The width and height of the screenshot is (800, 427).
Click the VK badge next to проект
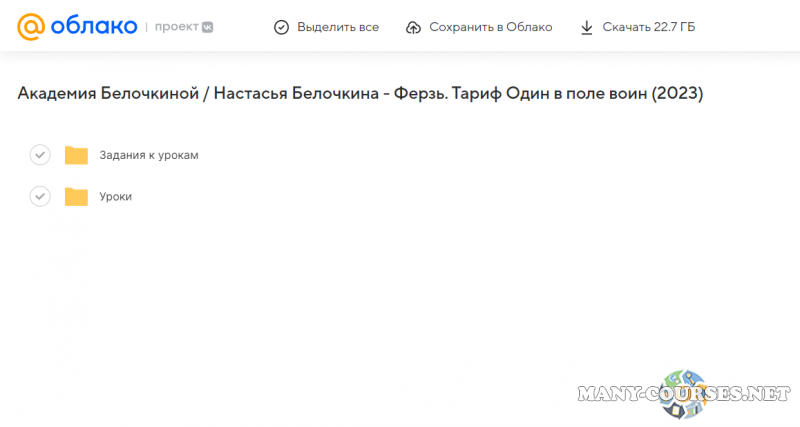[x=208, y=27]
